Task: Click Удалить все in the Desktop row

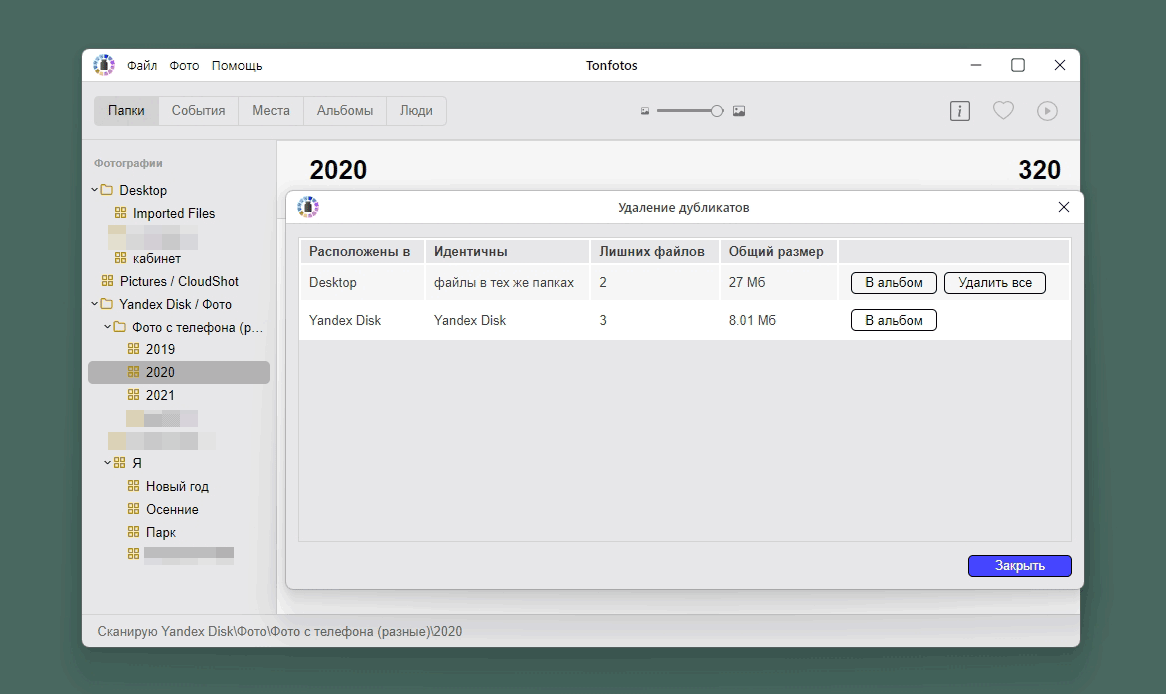Action: tap(994, 283)
